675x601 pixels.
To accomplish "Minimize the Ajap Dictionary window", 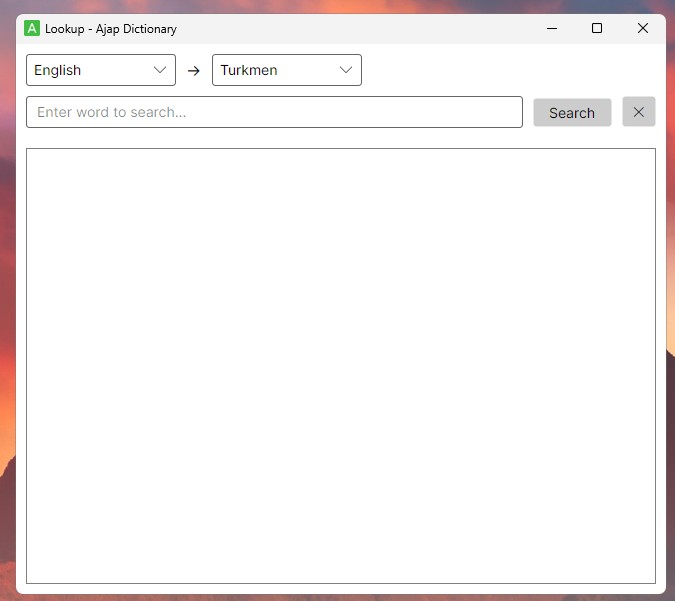I will [552, 29].
